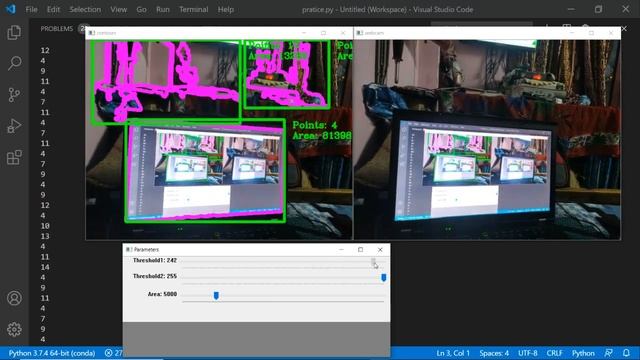Change the UTF-8 encoding setting
The height and width of the screenshot is (360, 640).
click(x=527, y=353)
